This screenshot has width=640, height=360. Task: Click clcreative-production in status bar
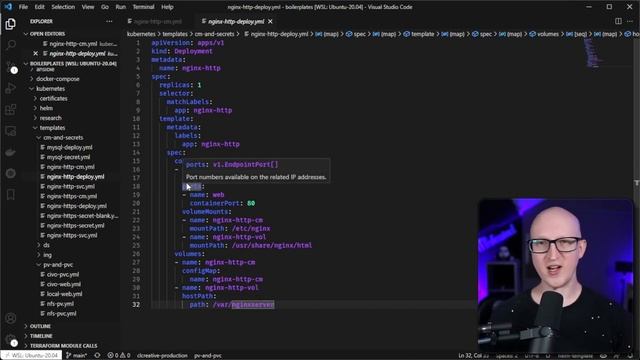tap(162, 356)
